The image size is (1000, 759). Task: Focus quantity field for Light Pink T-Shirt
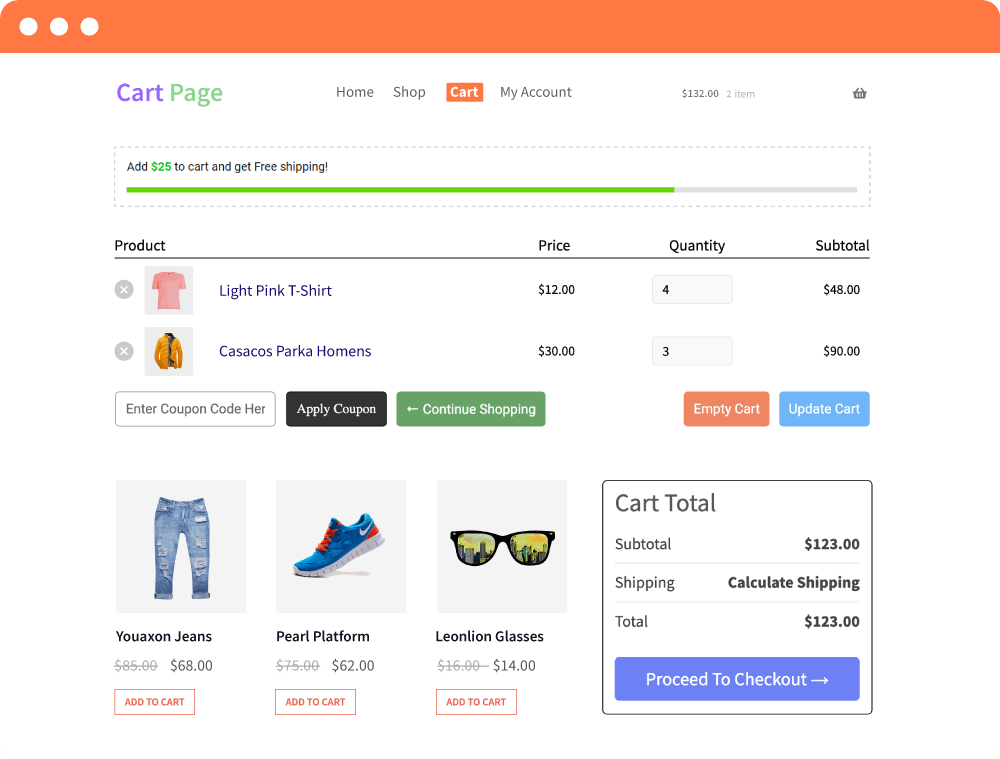pyautogui.click(x=692, y=290)
